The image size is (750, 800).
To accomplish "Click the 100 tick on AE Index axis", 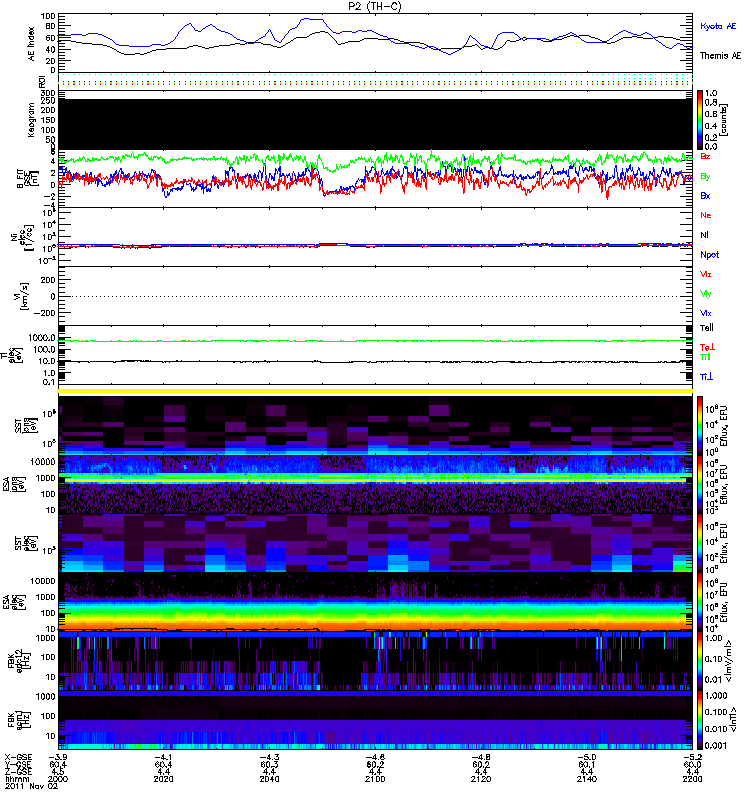I will point(48,16).
